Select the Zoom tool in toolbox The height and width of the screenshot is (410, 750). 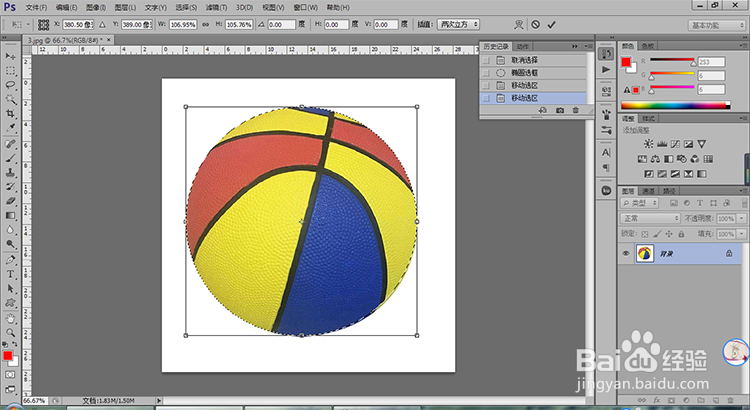click(10, 332)
